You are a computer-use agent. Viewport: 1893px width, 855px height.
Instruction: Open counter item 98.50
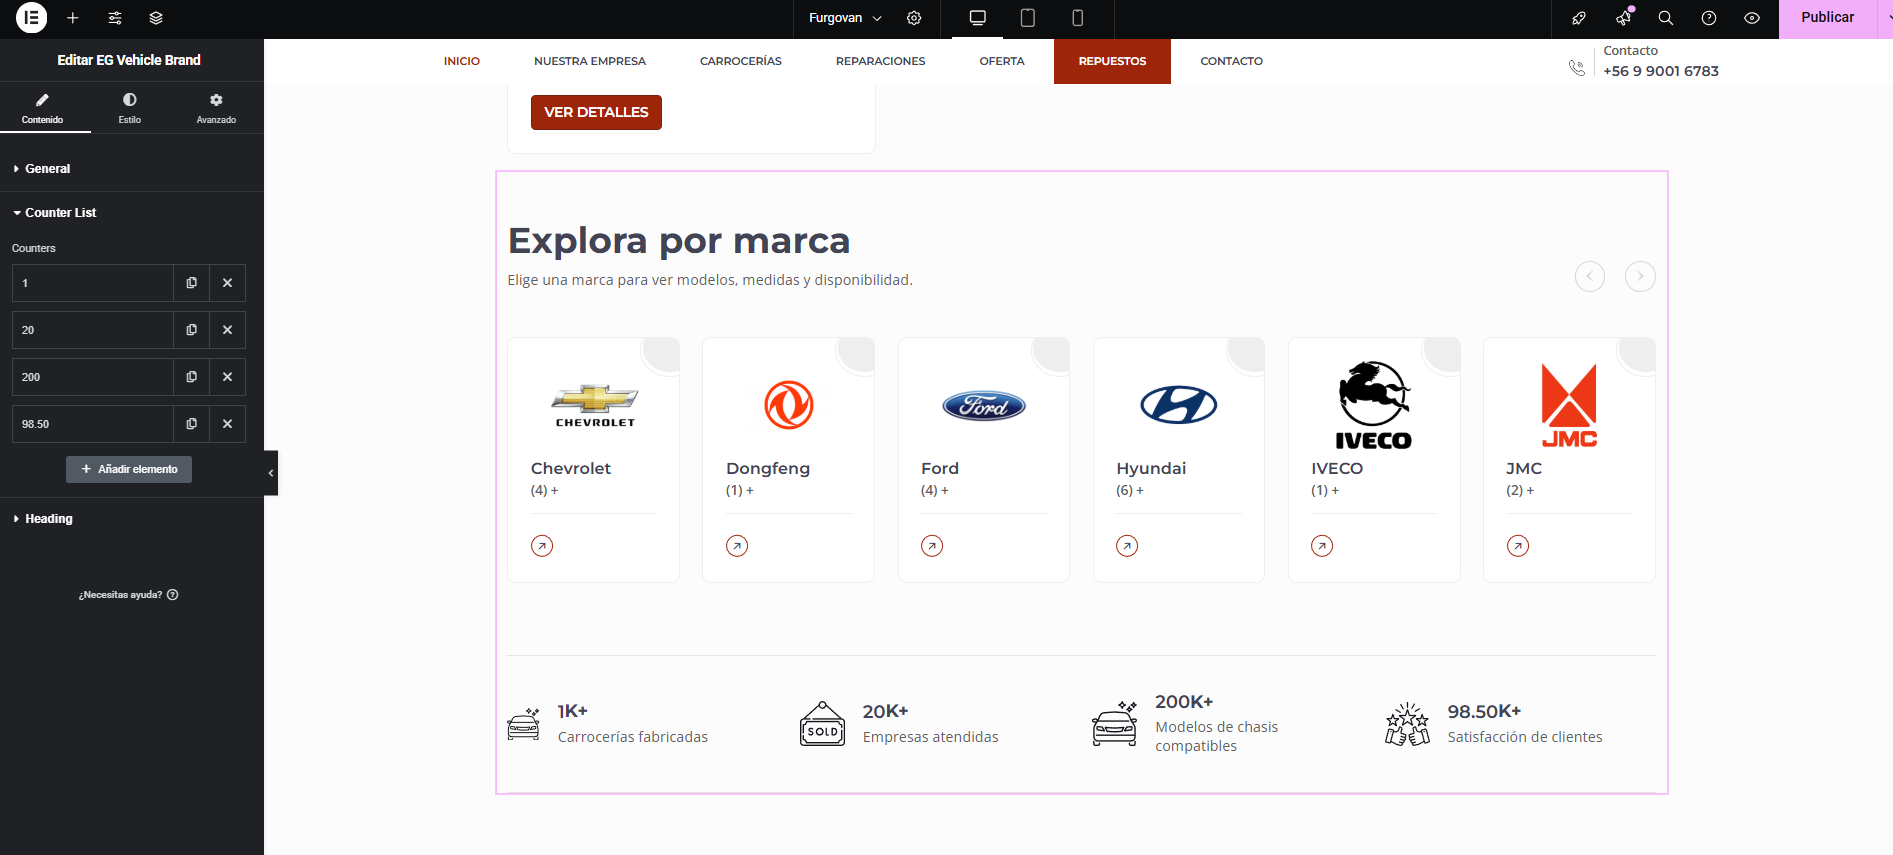click(x=92, y=424)
